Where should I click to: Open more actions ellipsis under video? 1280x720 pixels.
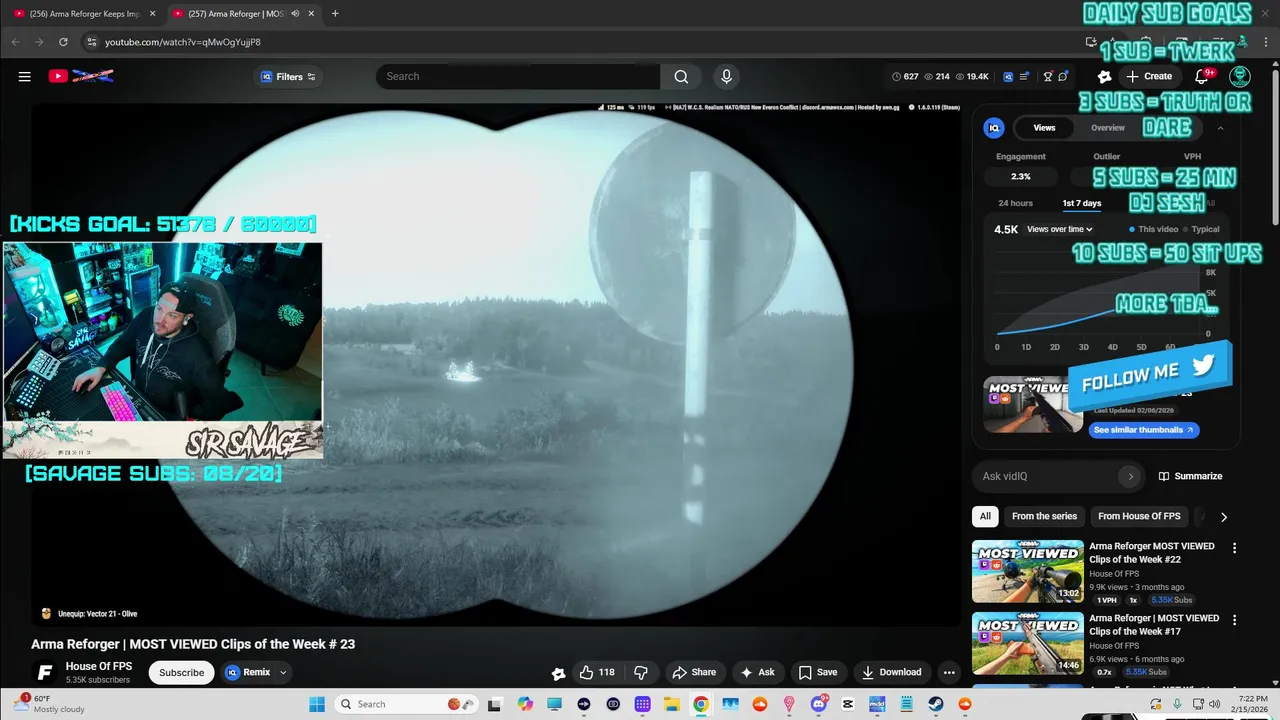point(949,672)
